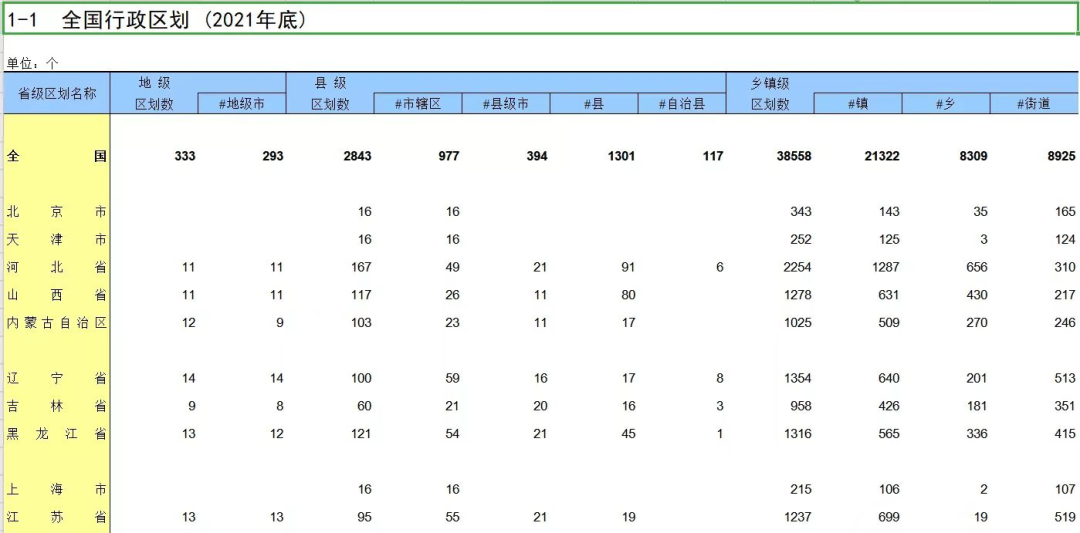Click the "上海市" row label
This screenshot has height=533, width=1080.
57,490
